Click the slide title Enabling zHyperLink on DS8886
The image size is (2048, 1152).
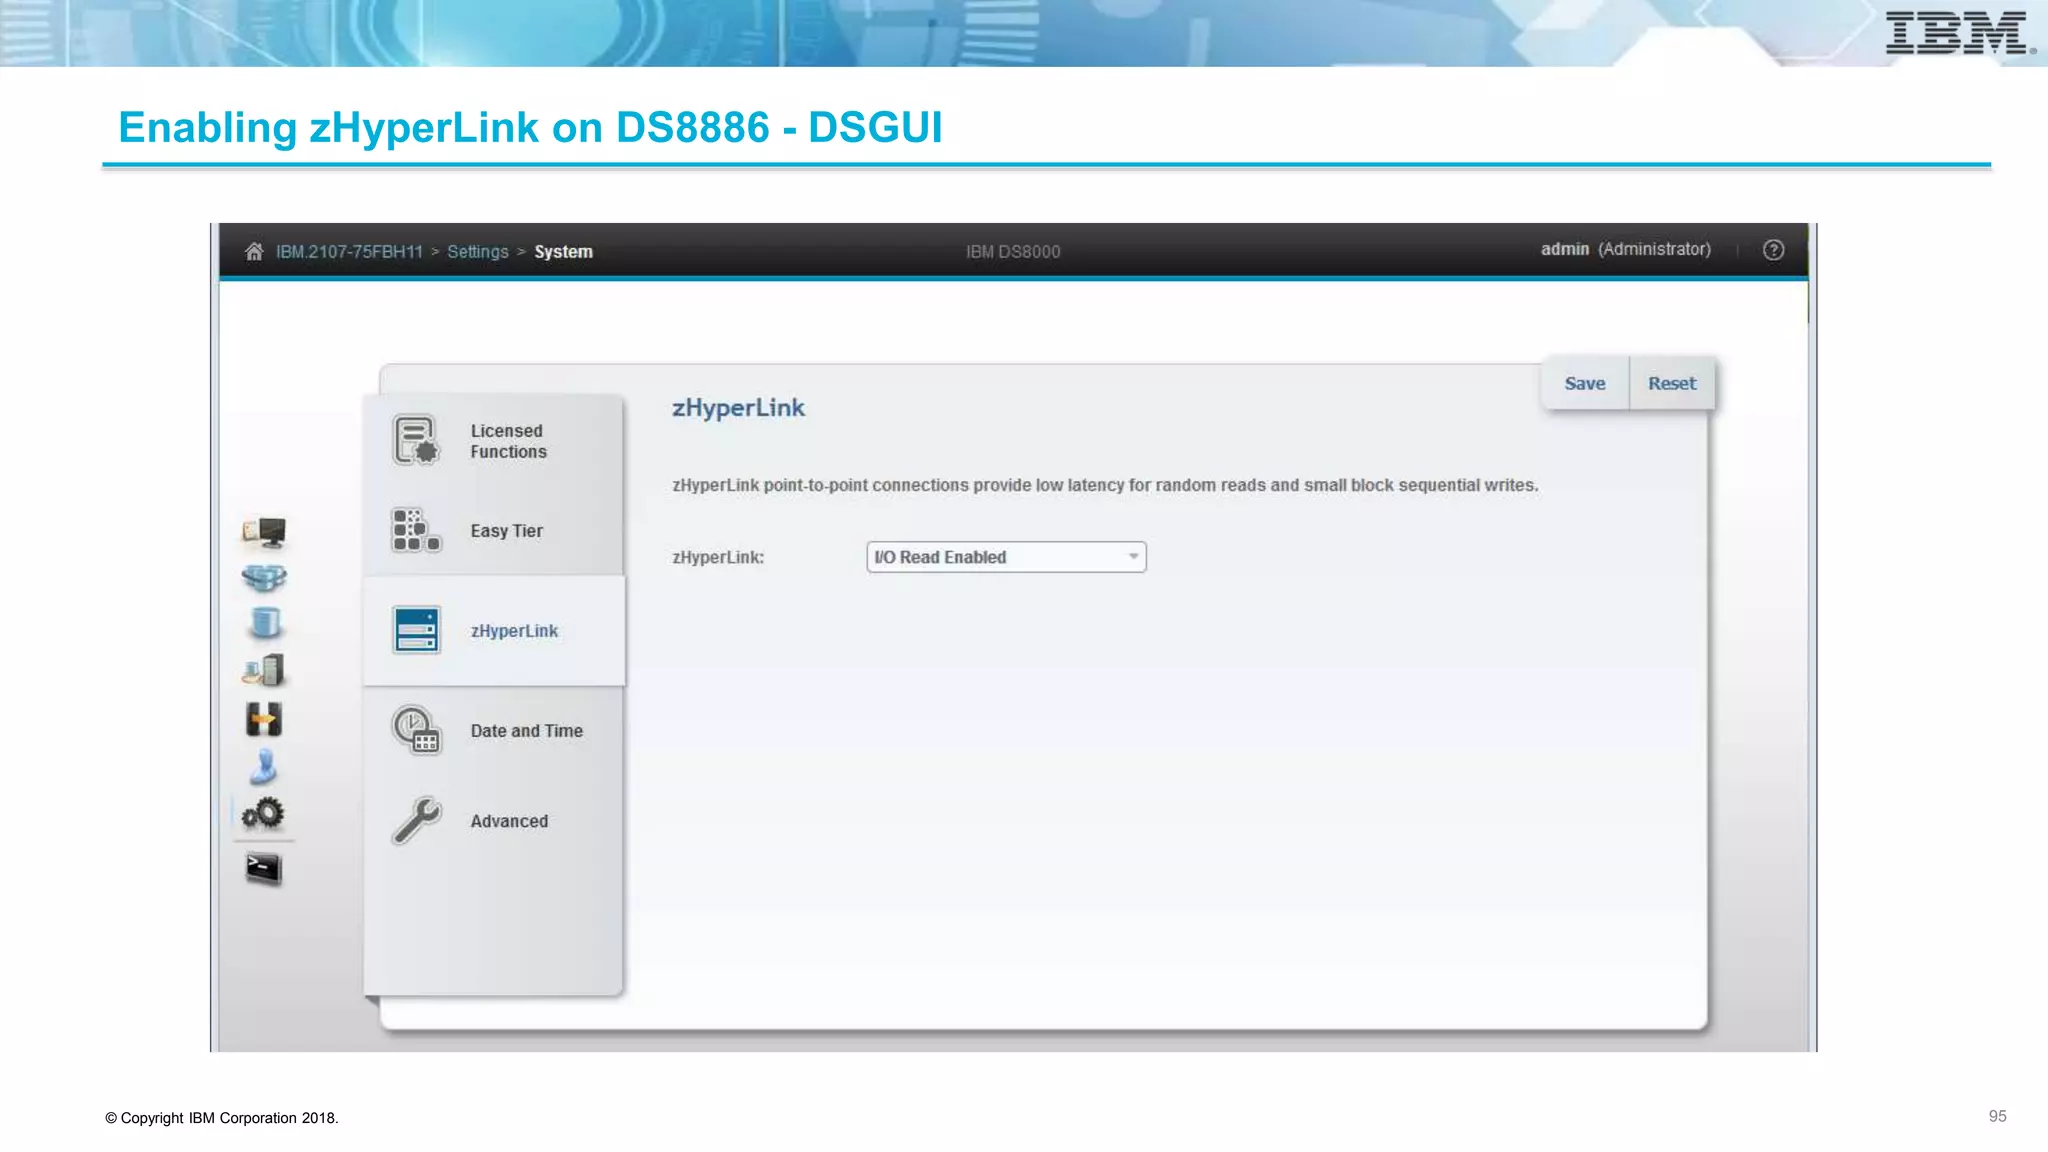tap(530, 127)
